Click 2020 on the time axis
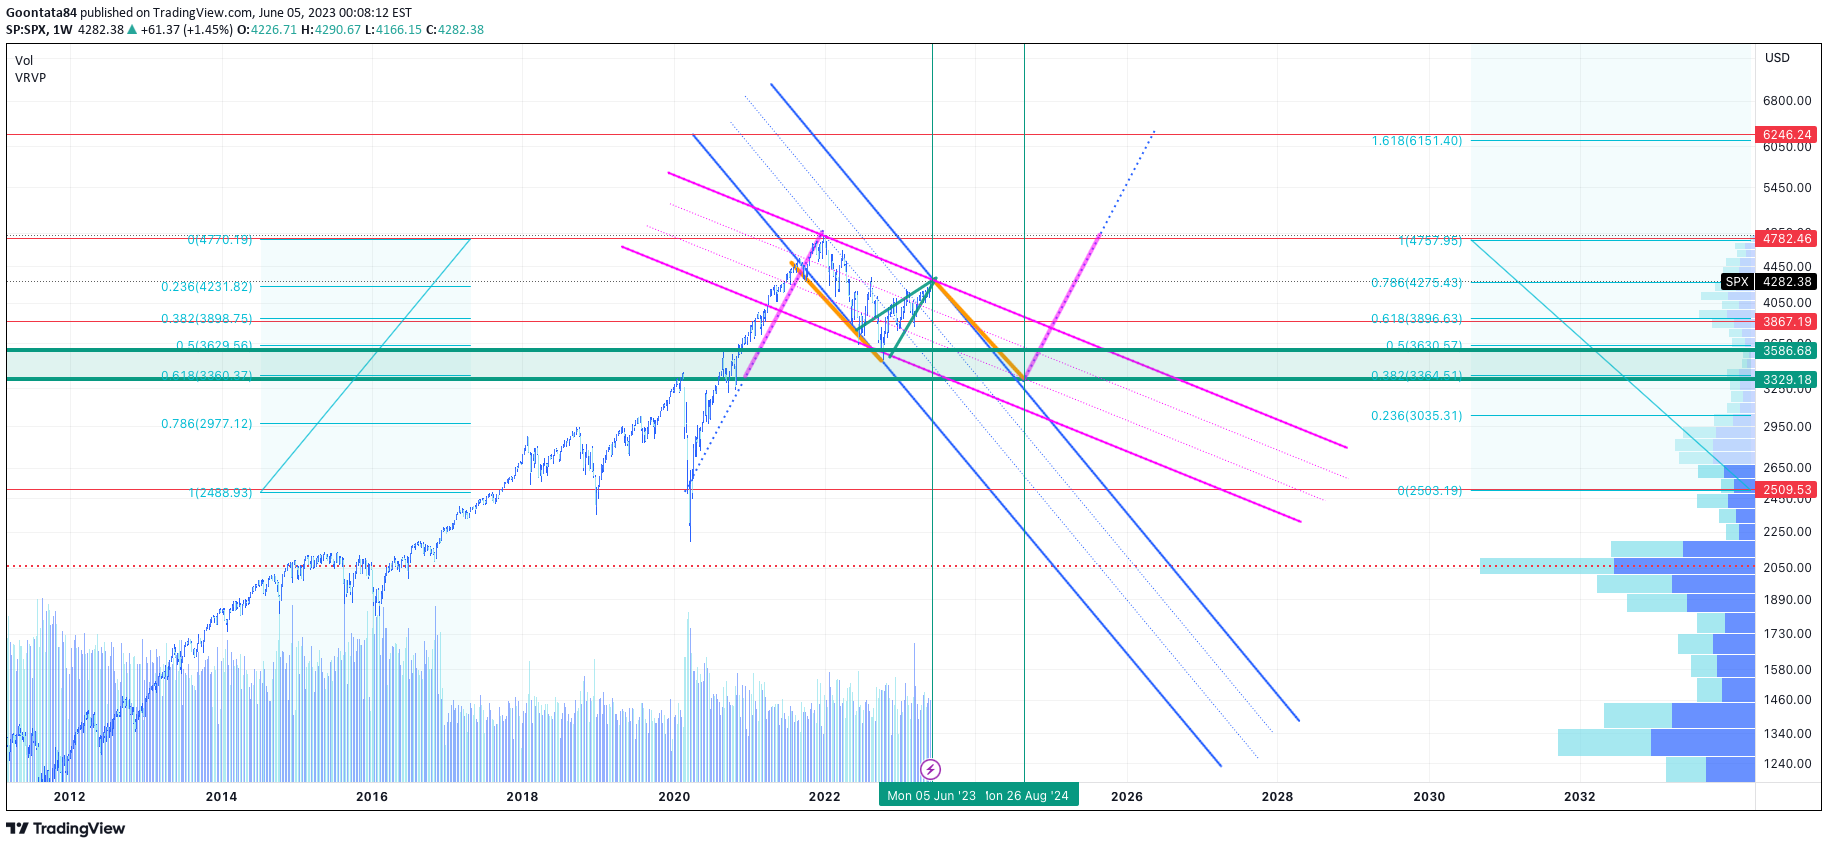Screen dimensions: 1828x847 coord(674,797)
